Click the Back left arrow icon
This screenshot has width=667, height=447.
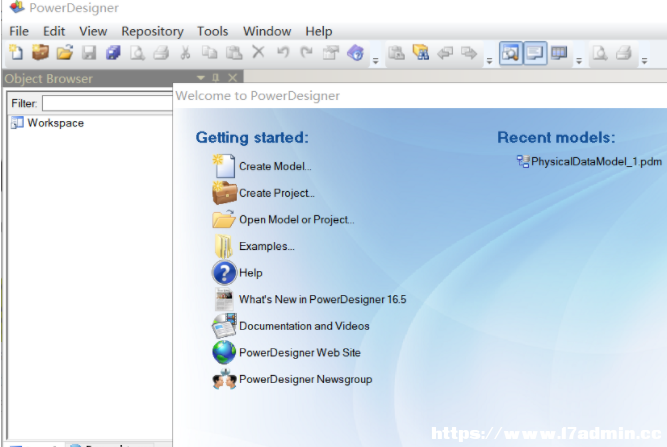click(445, 53)
